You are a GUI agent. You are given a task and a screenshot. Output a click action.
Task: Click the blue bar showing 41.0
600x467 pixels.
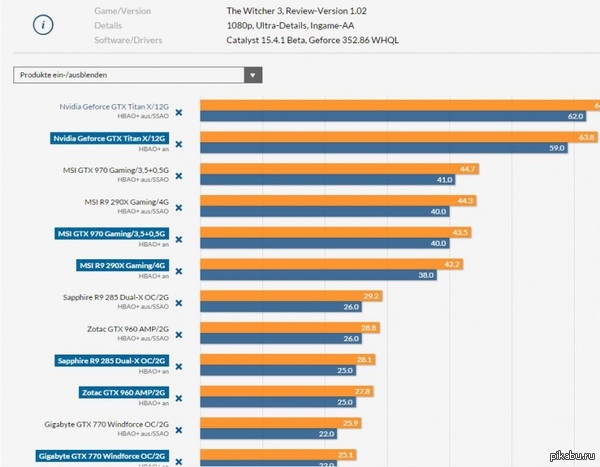(328, 180)
